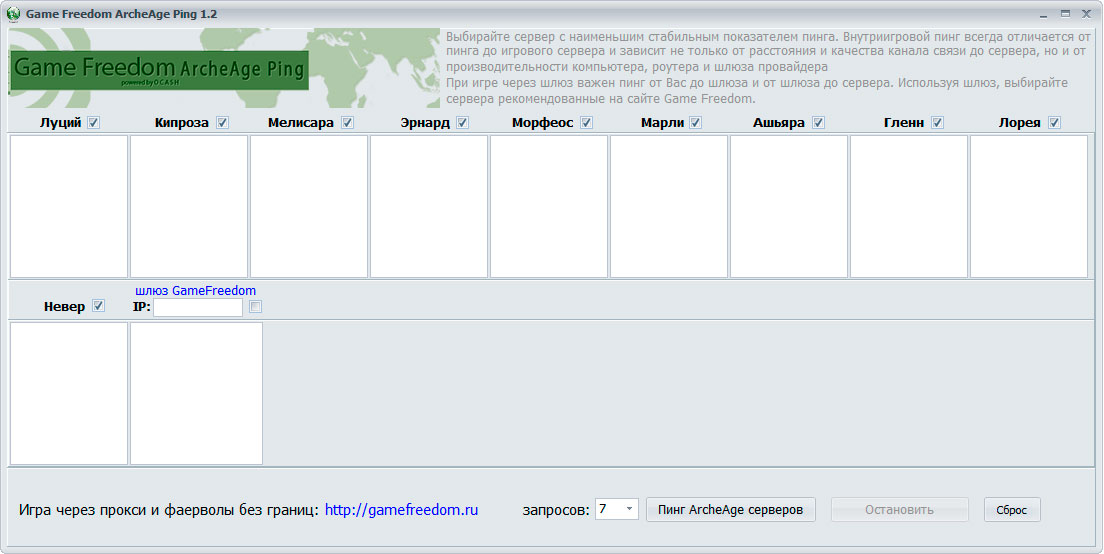This screenshot has width=1104, height=554.
Task: Click the Невер results box
Action: pos(69,394)
